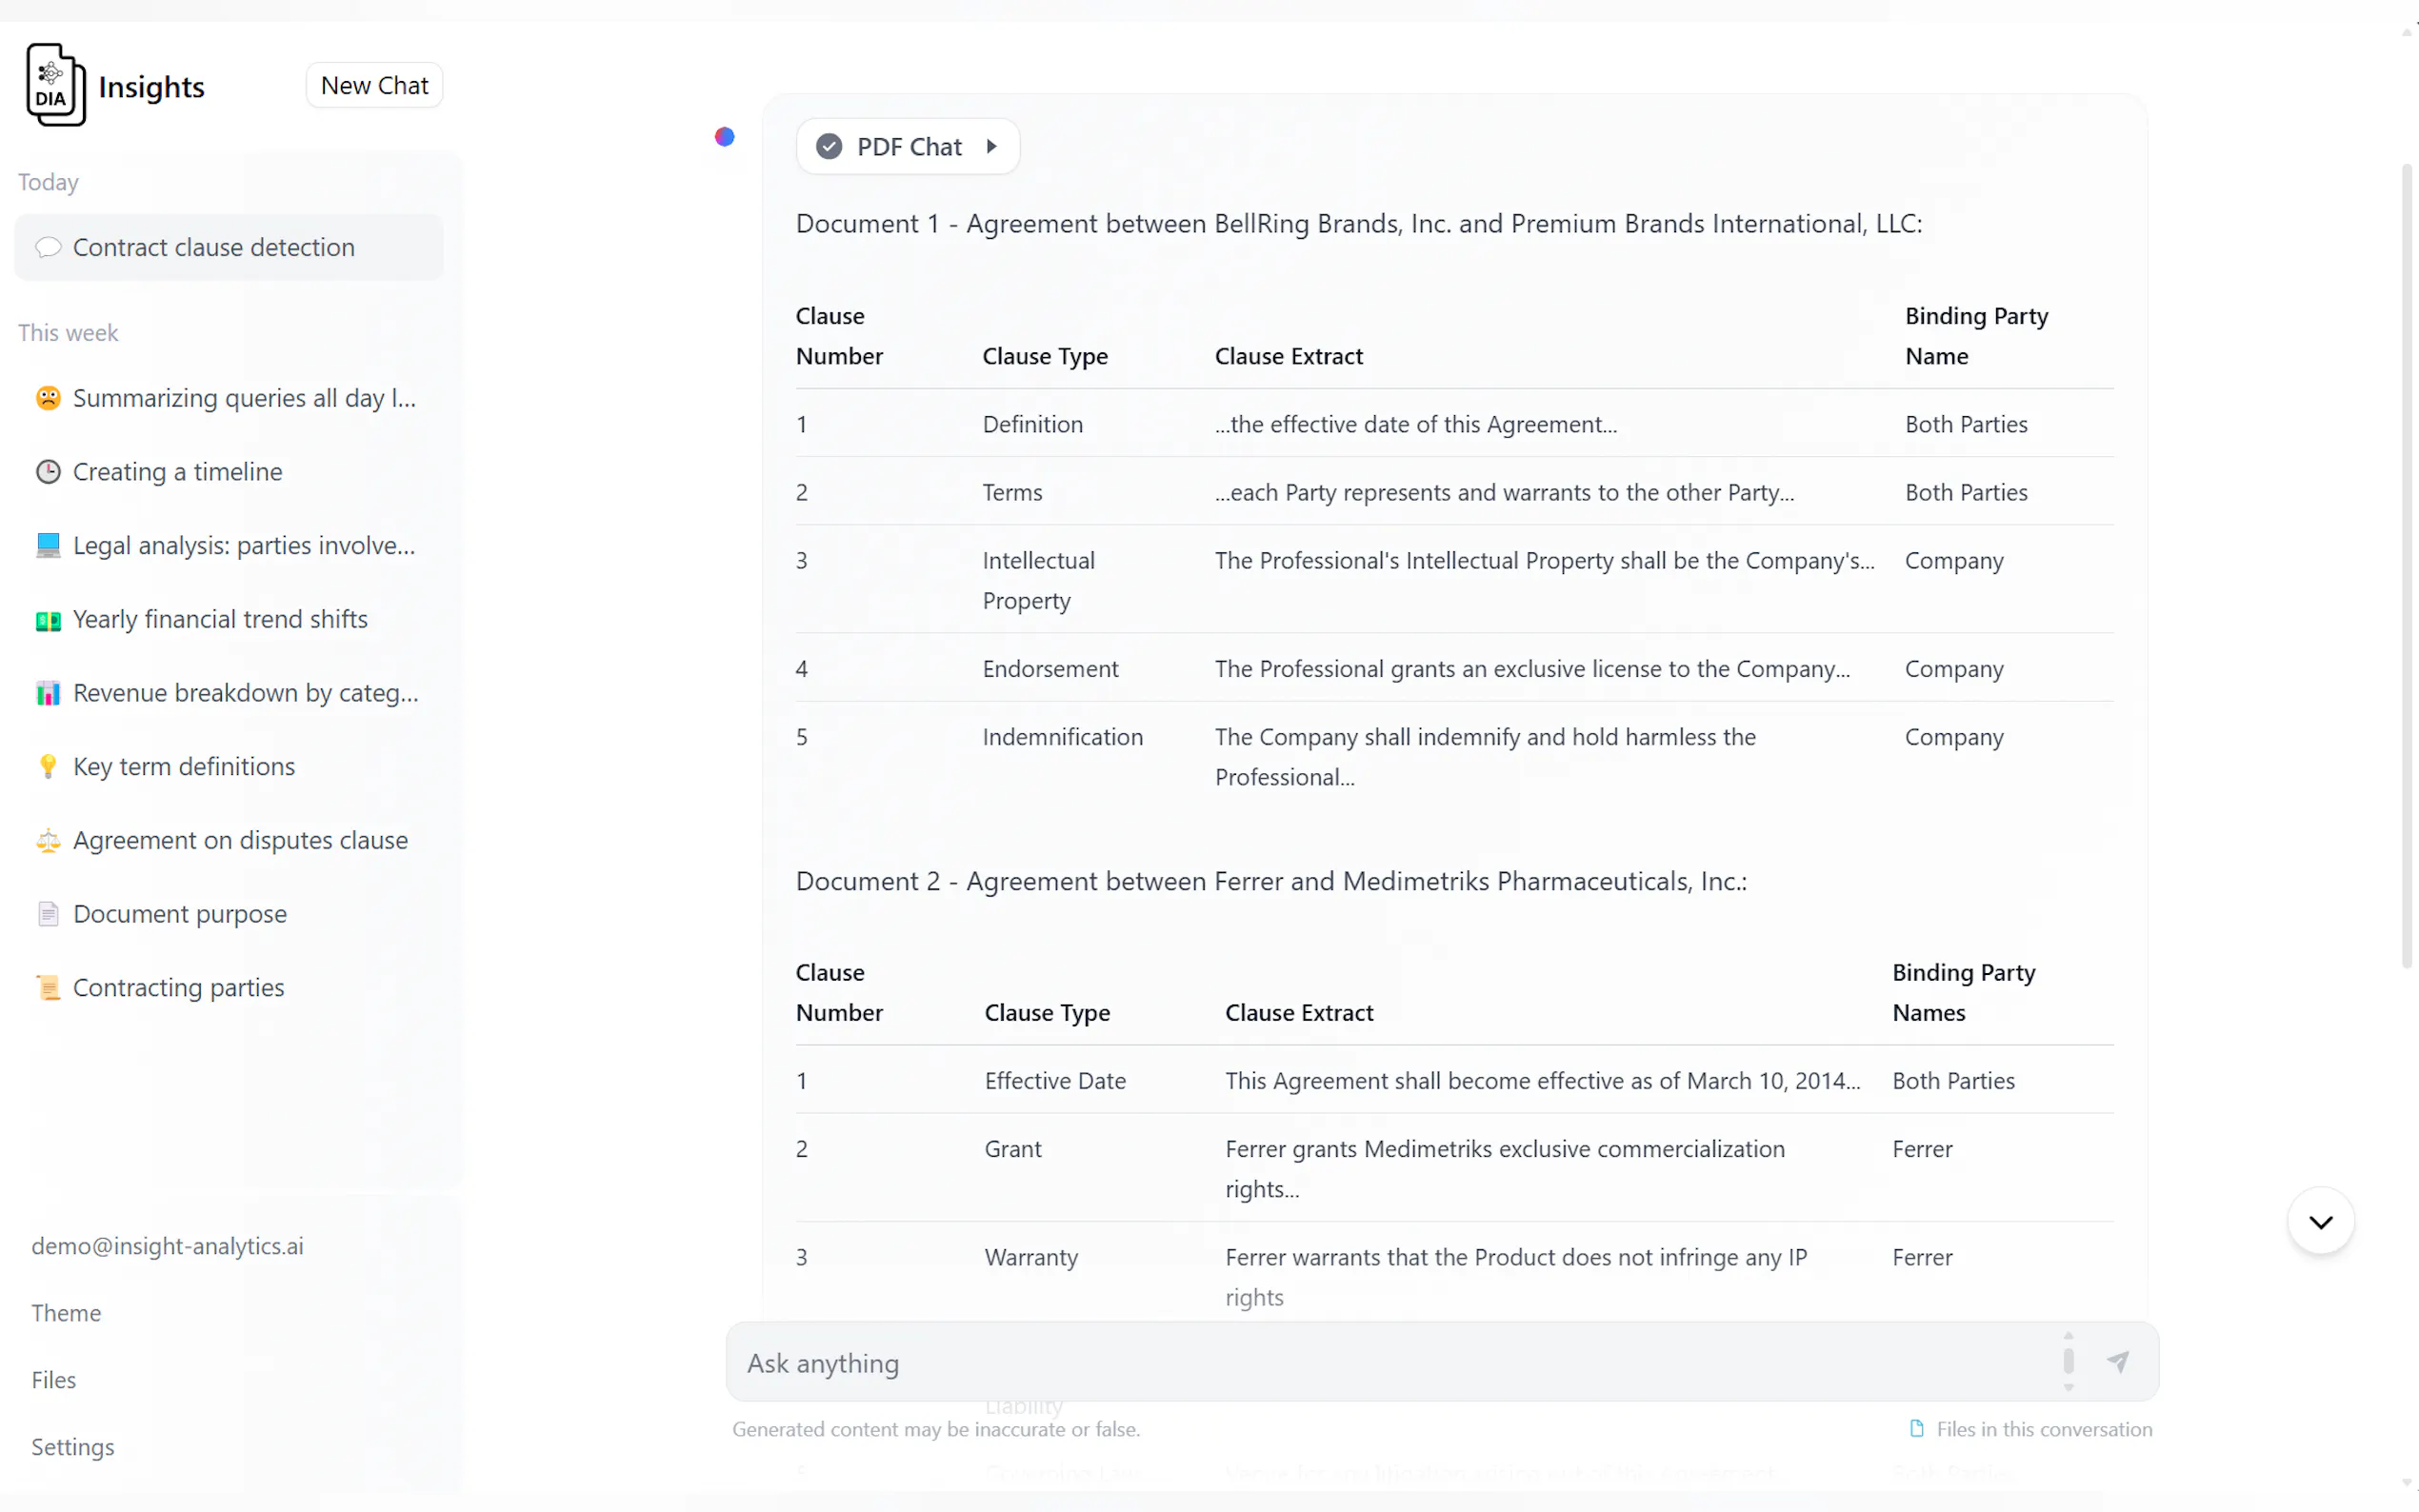This screenshot has height=1512, width=2419.
Task: Open the Contract clause detection chat
Action: [229, 247]
